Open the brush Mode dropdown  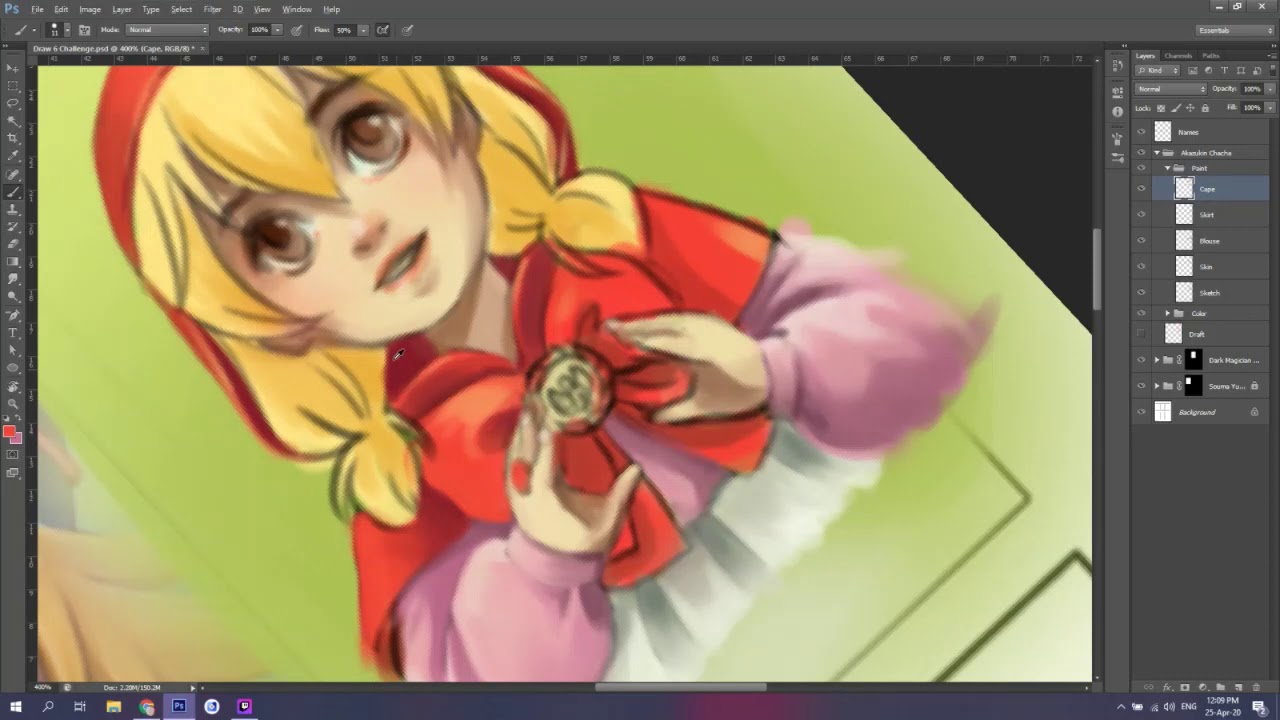coord(167,30)
